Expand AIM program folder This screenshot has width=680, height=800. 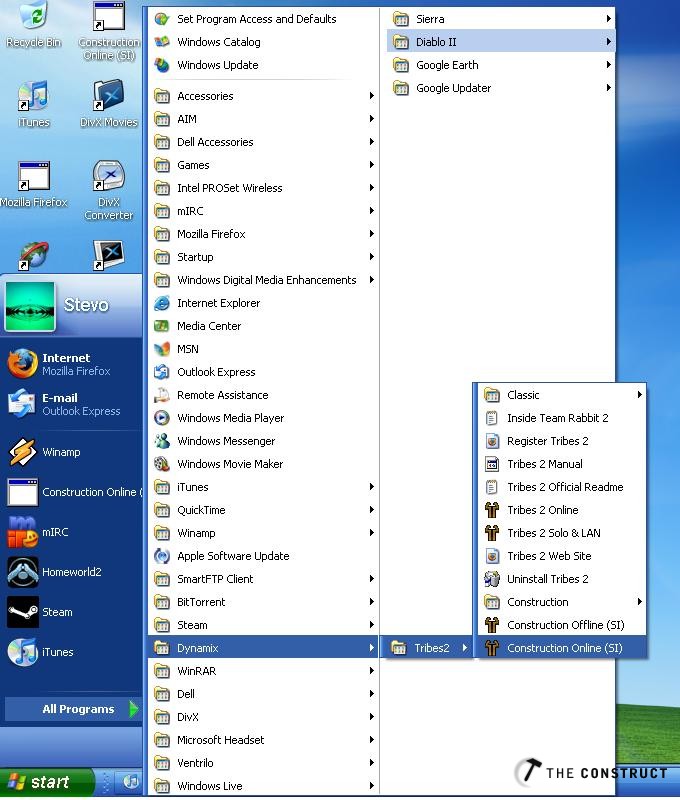(264, 119)
